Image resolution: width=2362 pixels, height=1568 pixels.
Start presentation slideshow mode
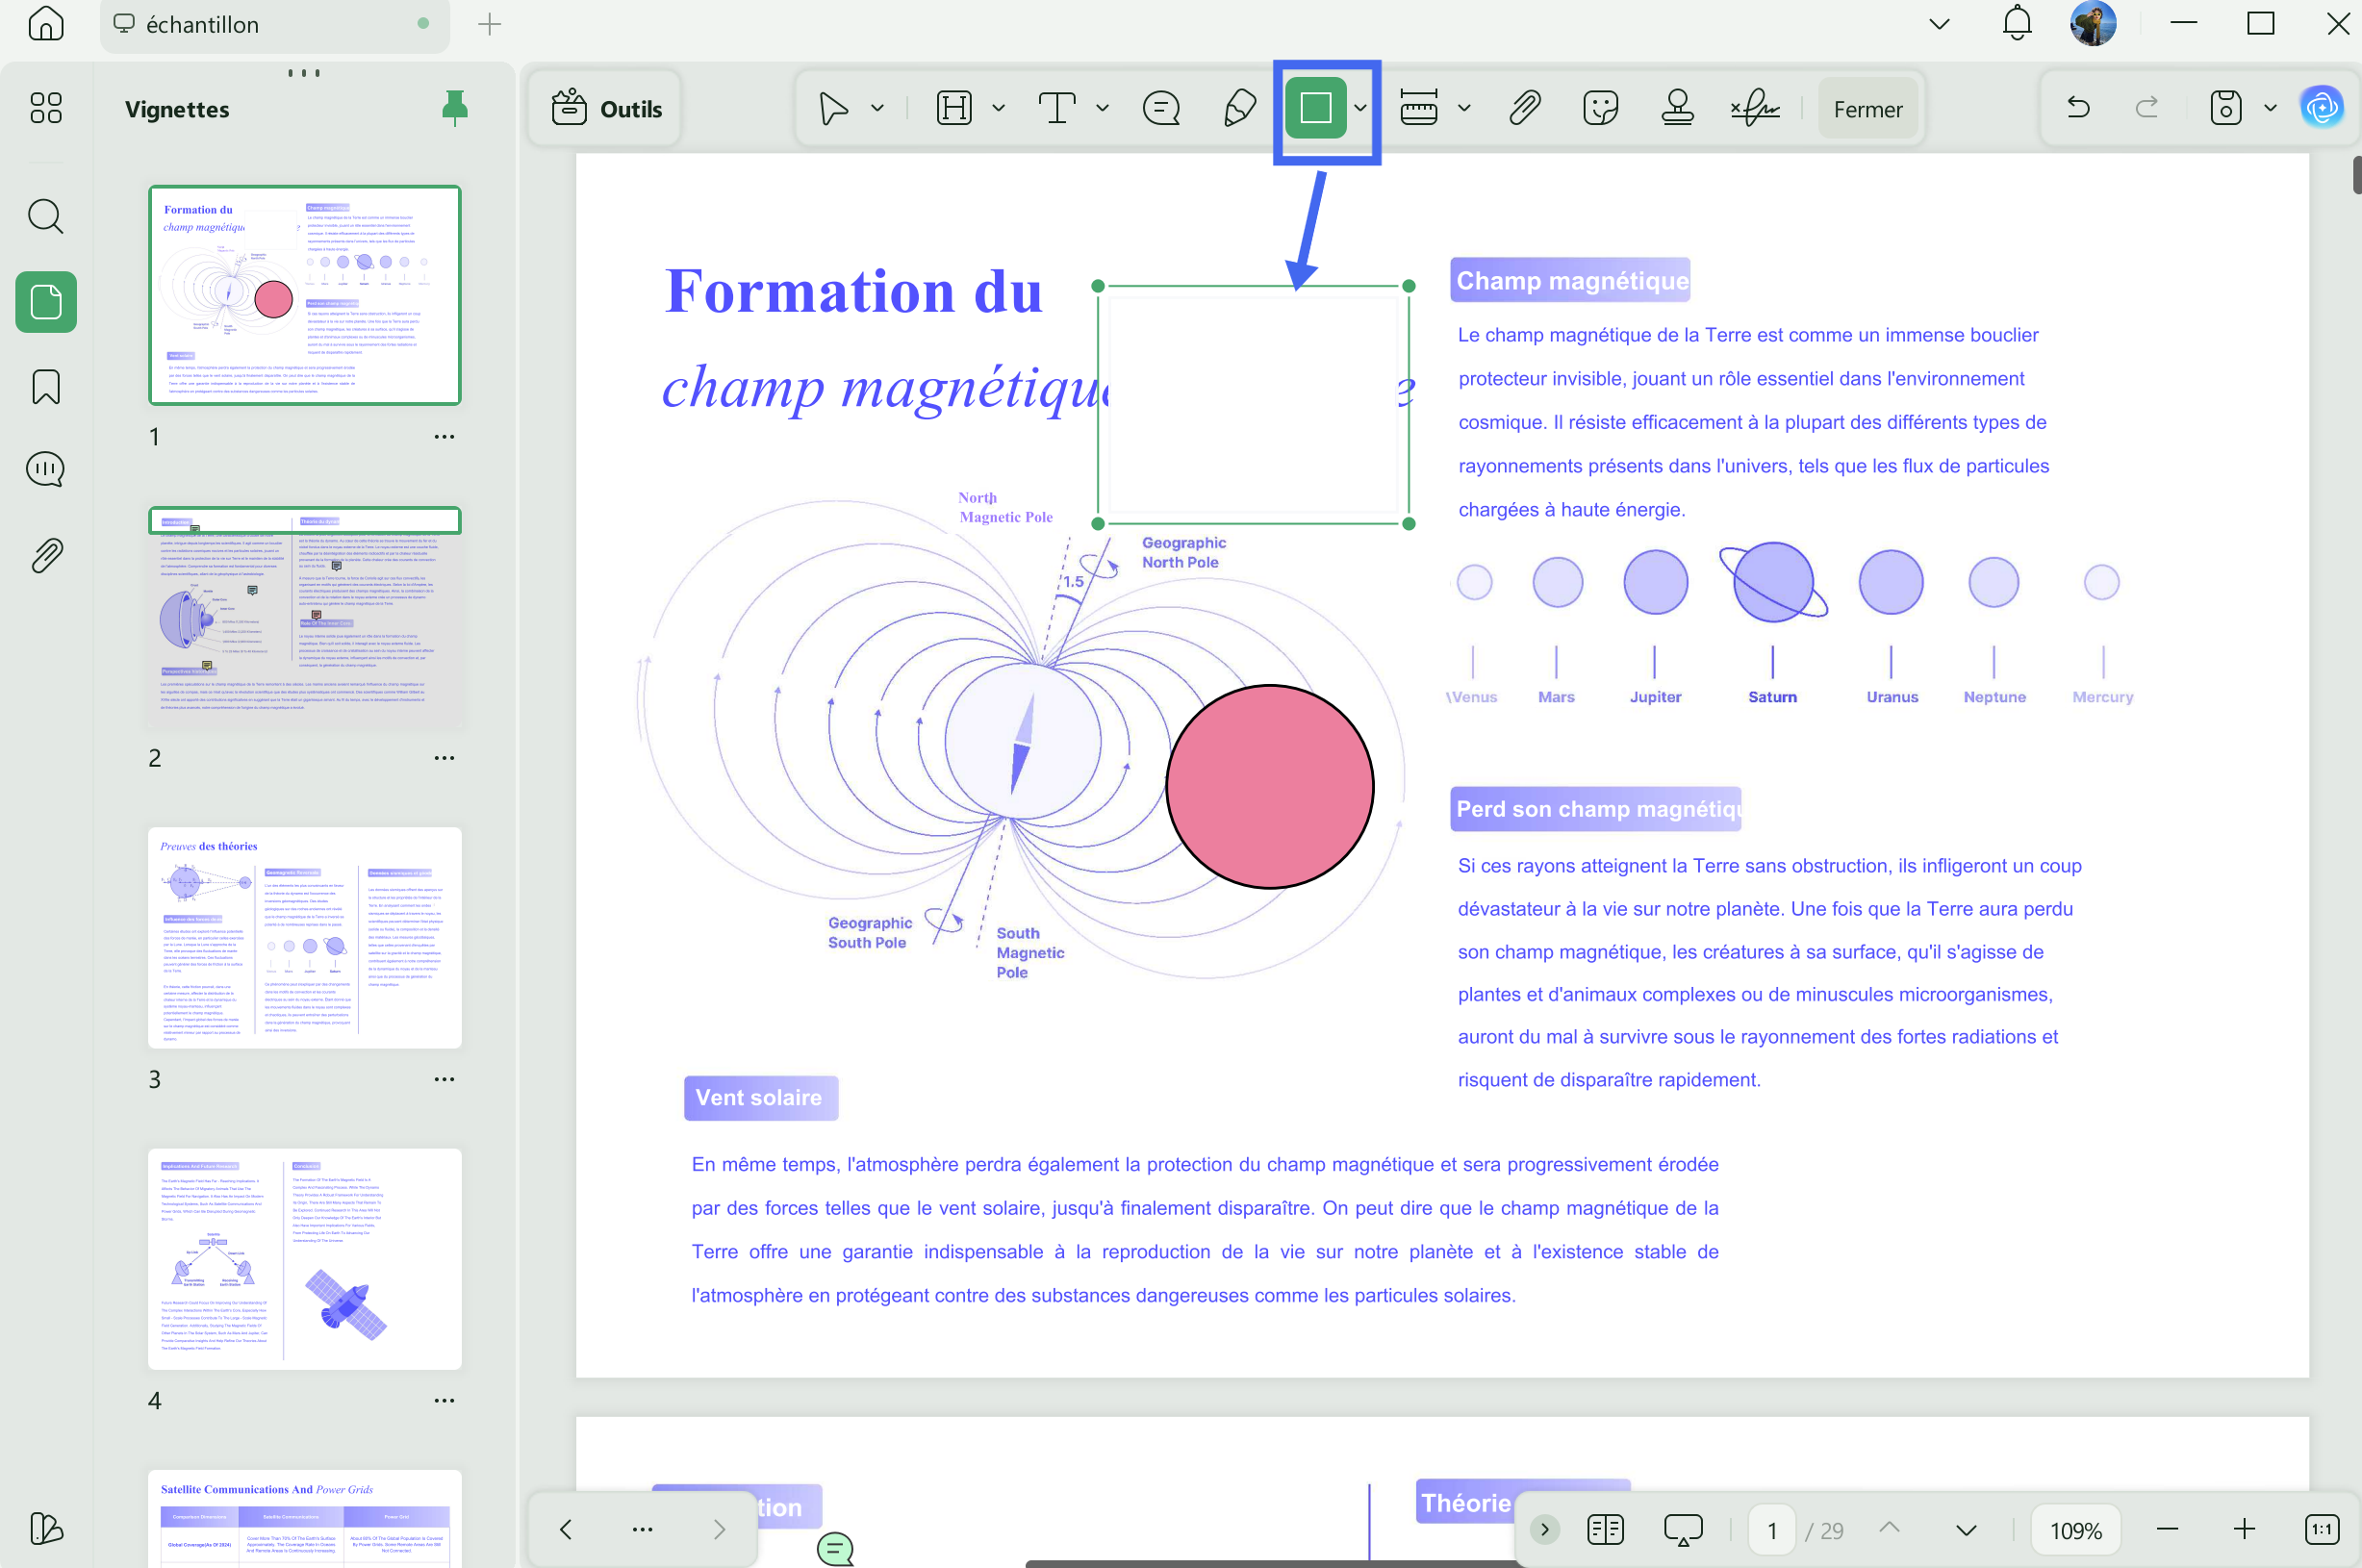click(1683, 1529)
